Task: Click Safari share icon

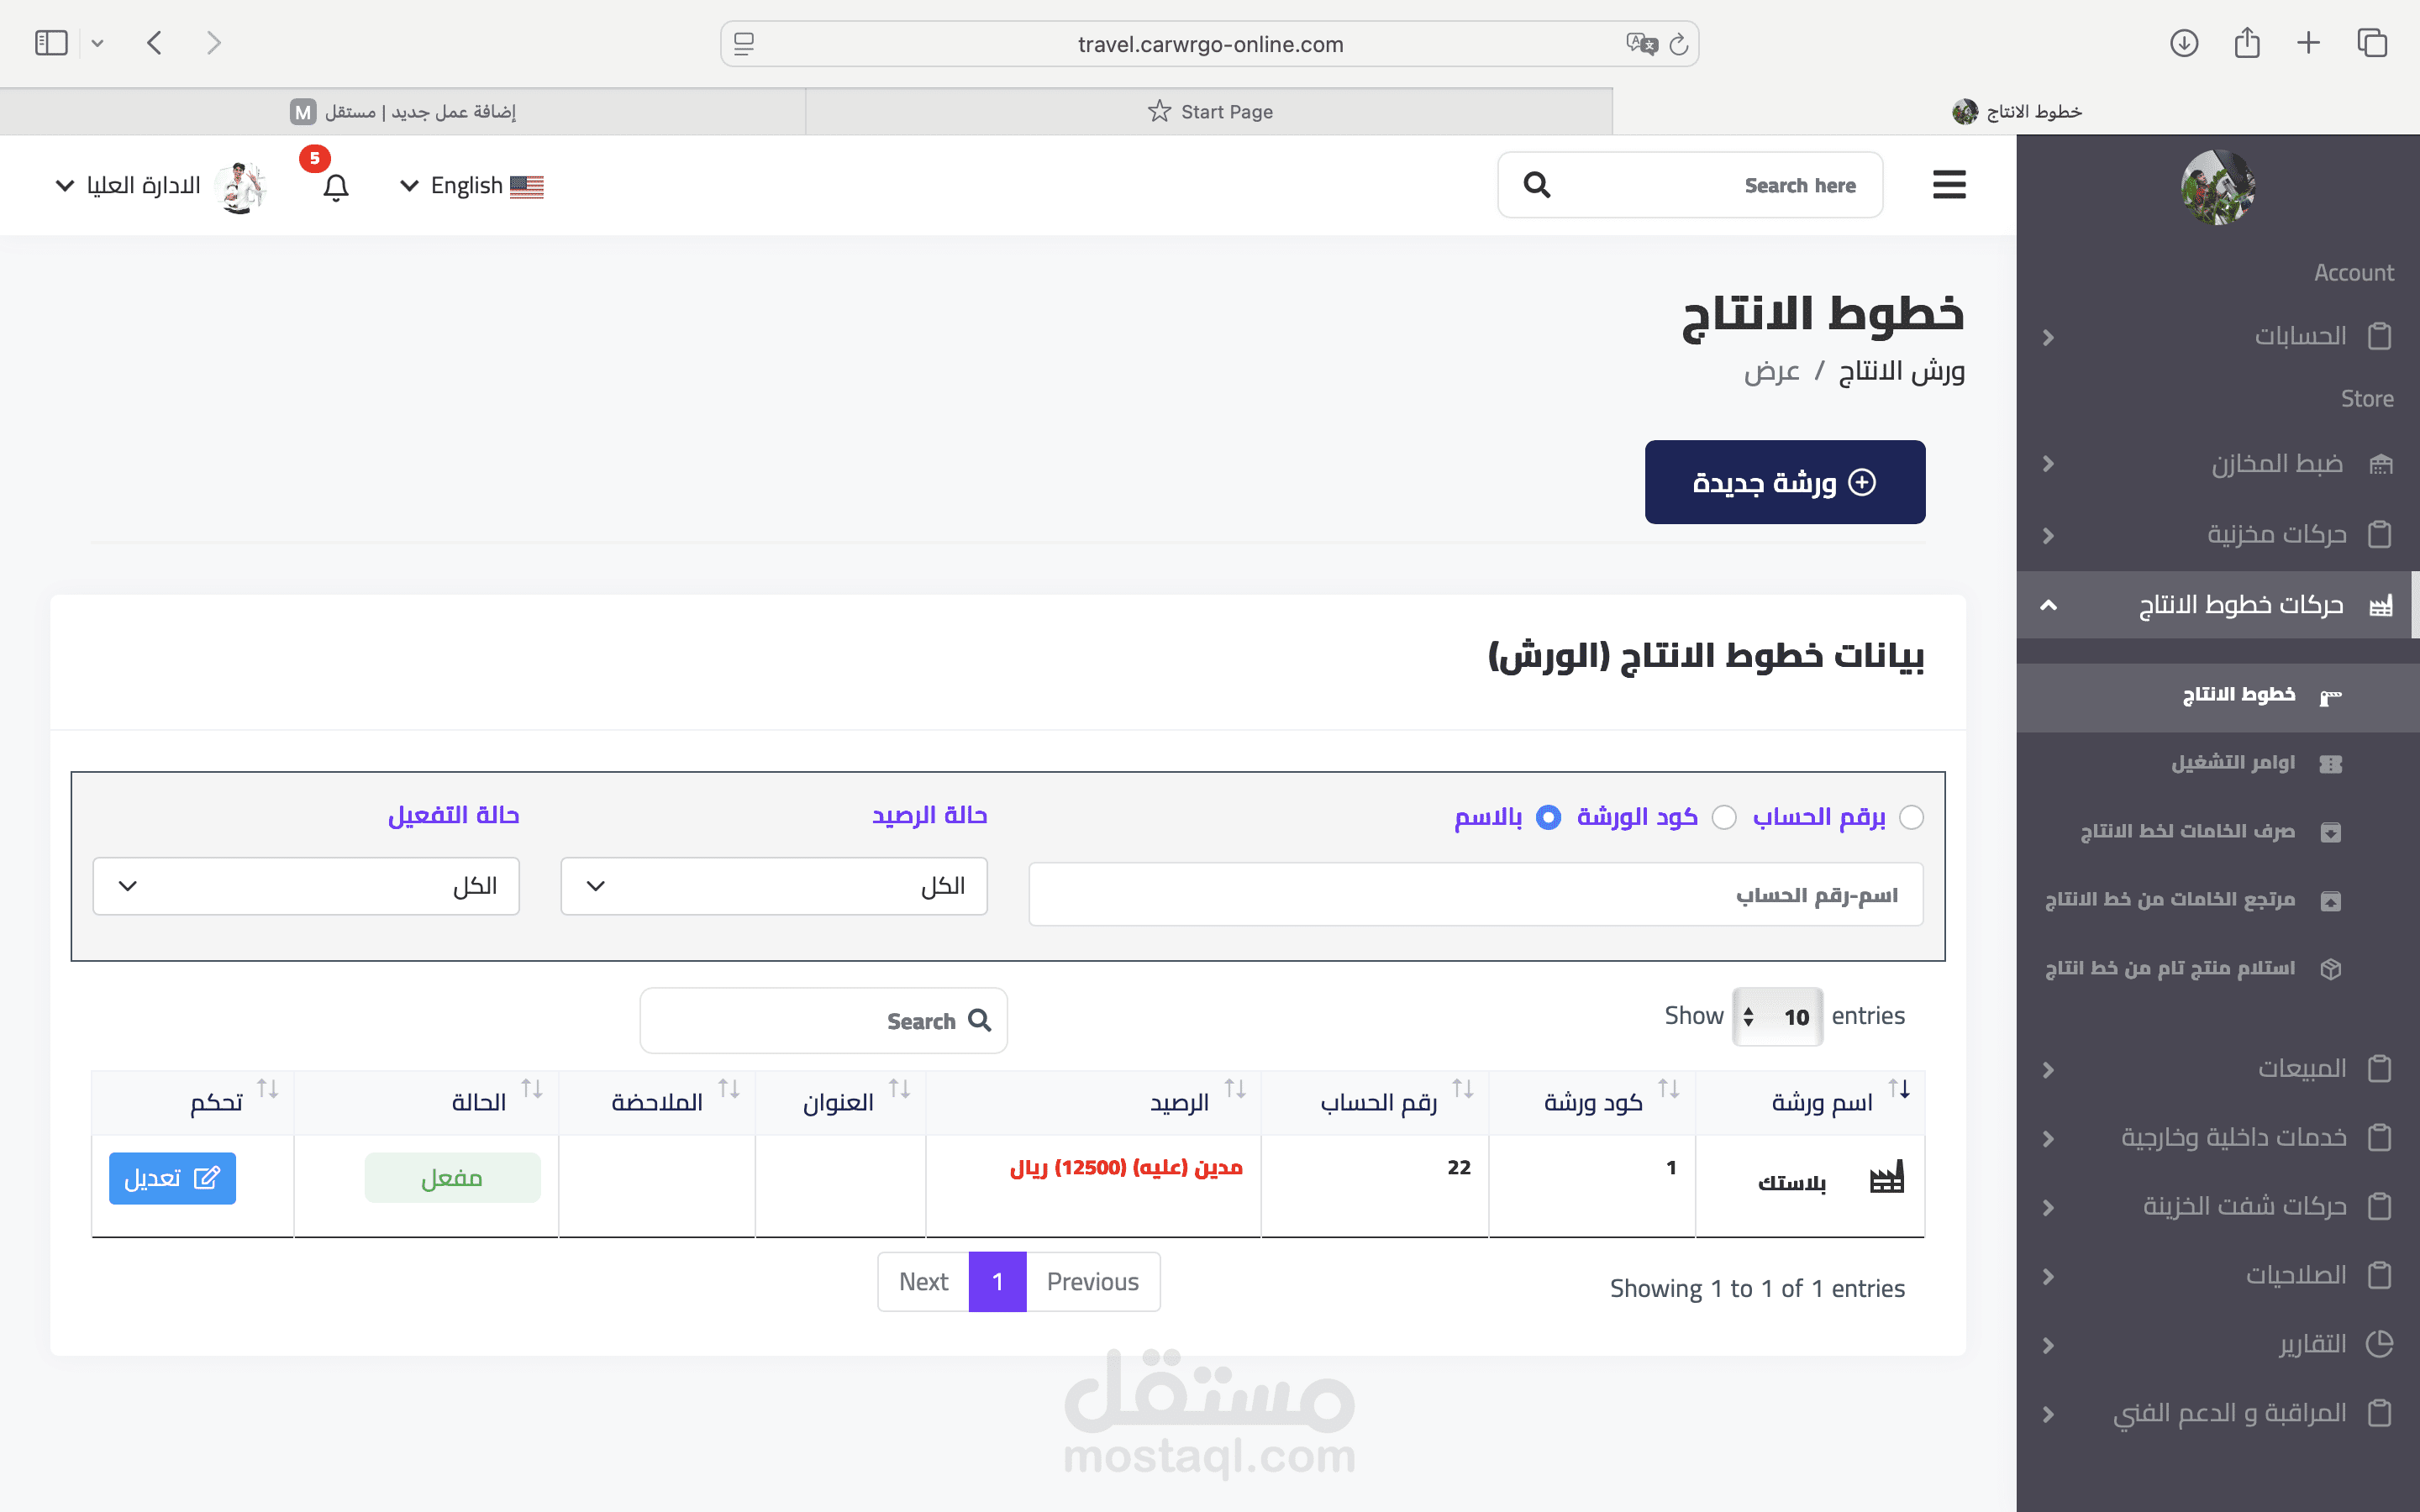Action: 2247,43
